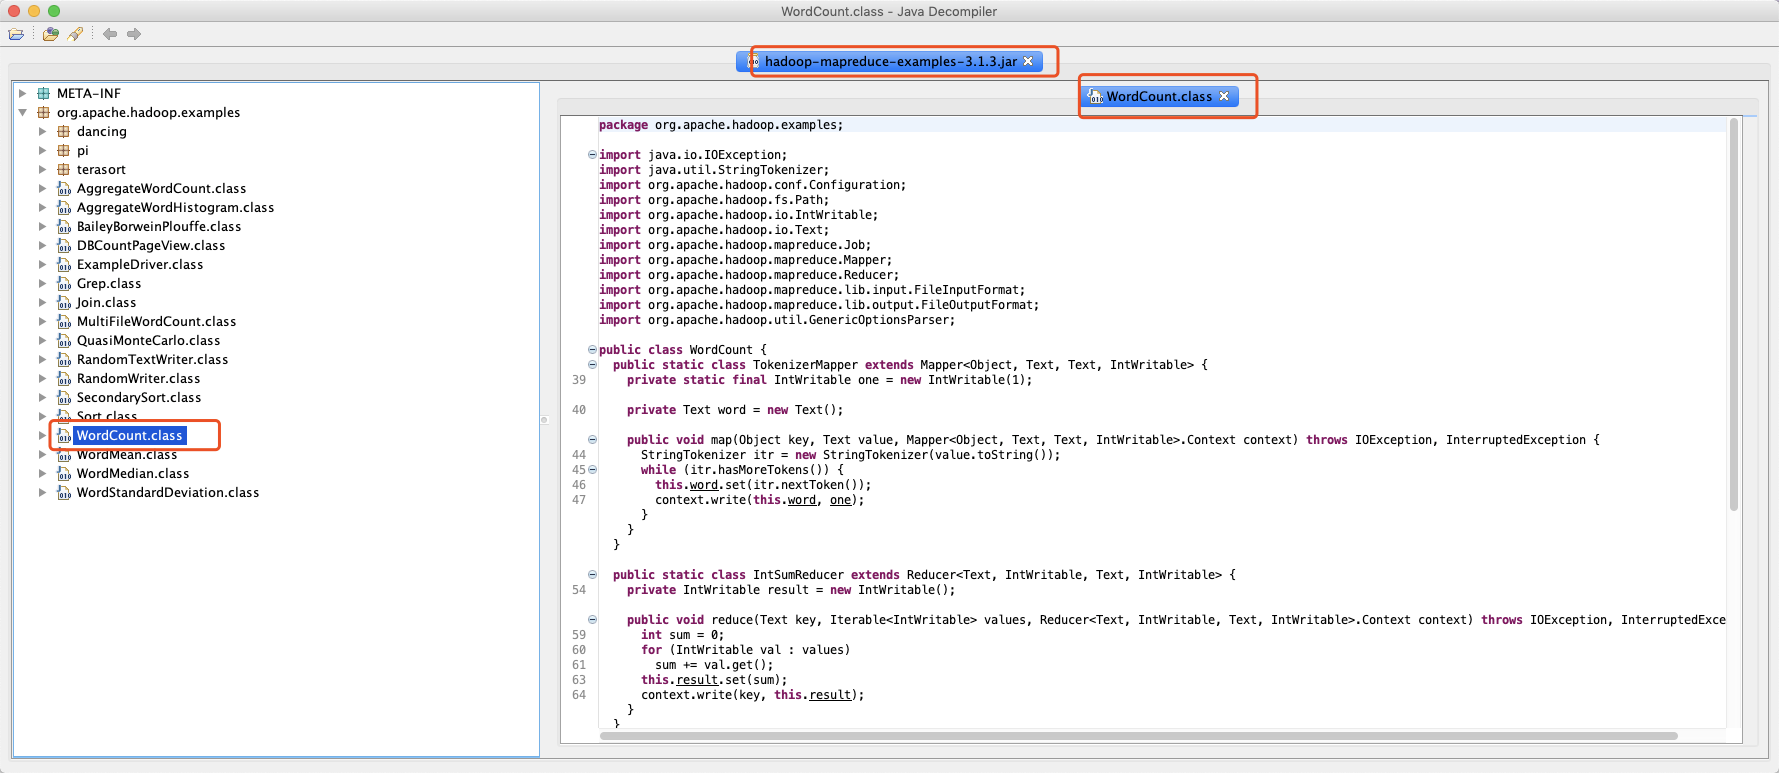
Task: Expand the terasort package node
Action: [x=42, y=169]
